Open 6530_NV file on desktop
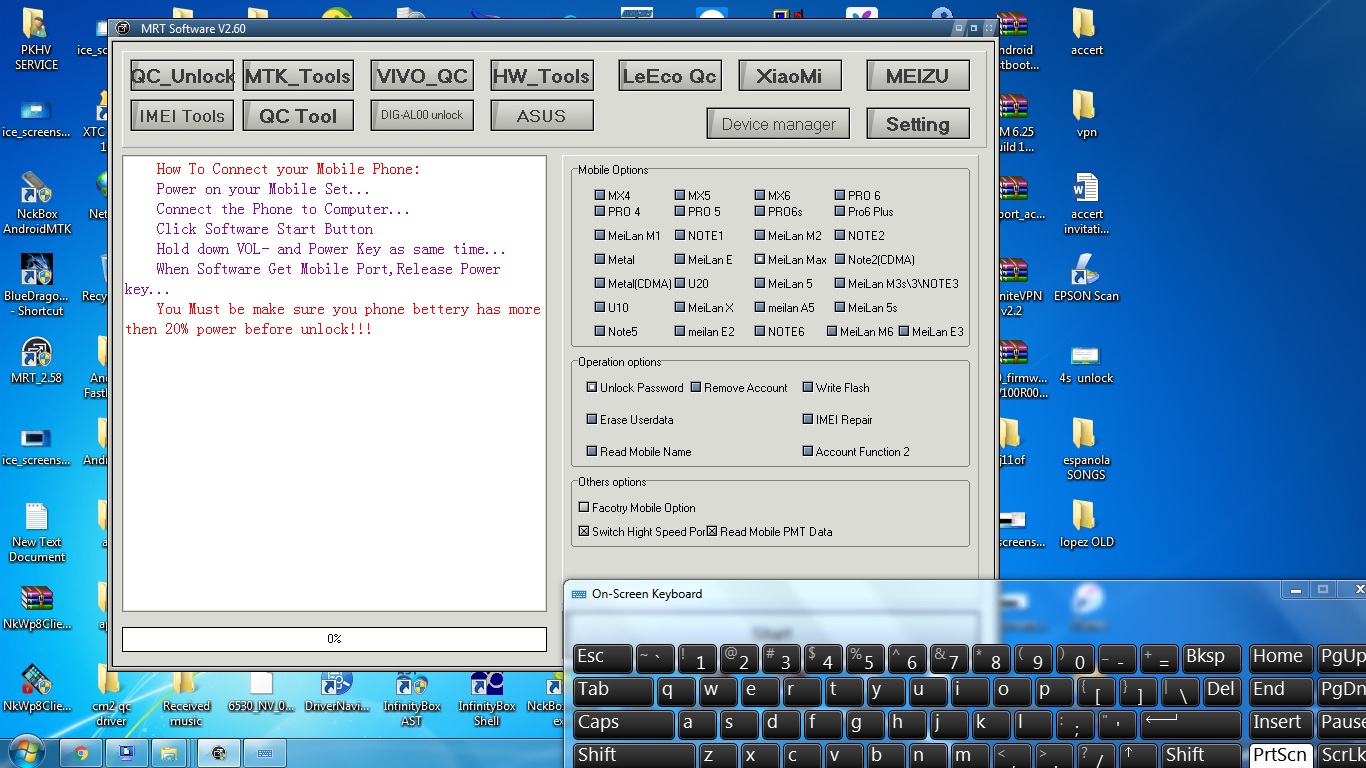Screen dimensions: 1366x768 pos(261,689)
